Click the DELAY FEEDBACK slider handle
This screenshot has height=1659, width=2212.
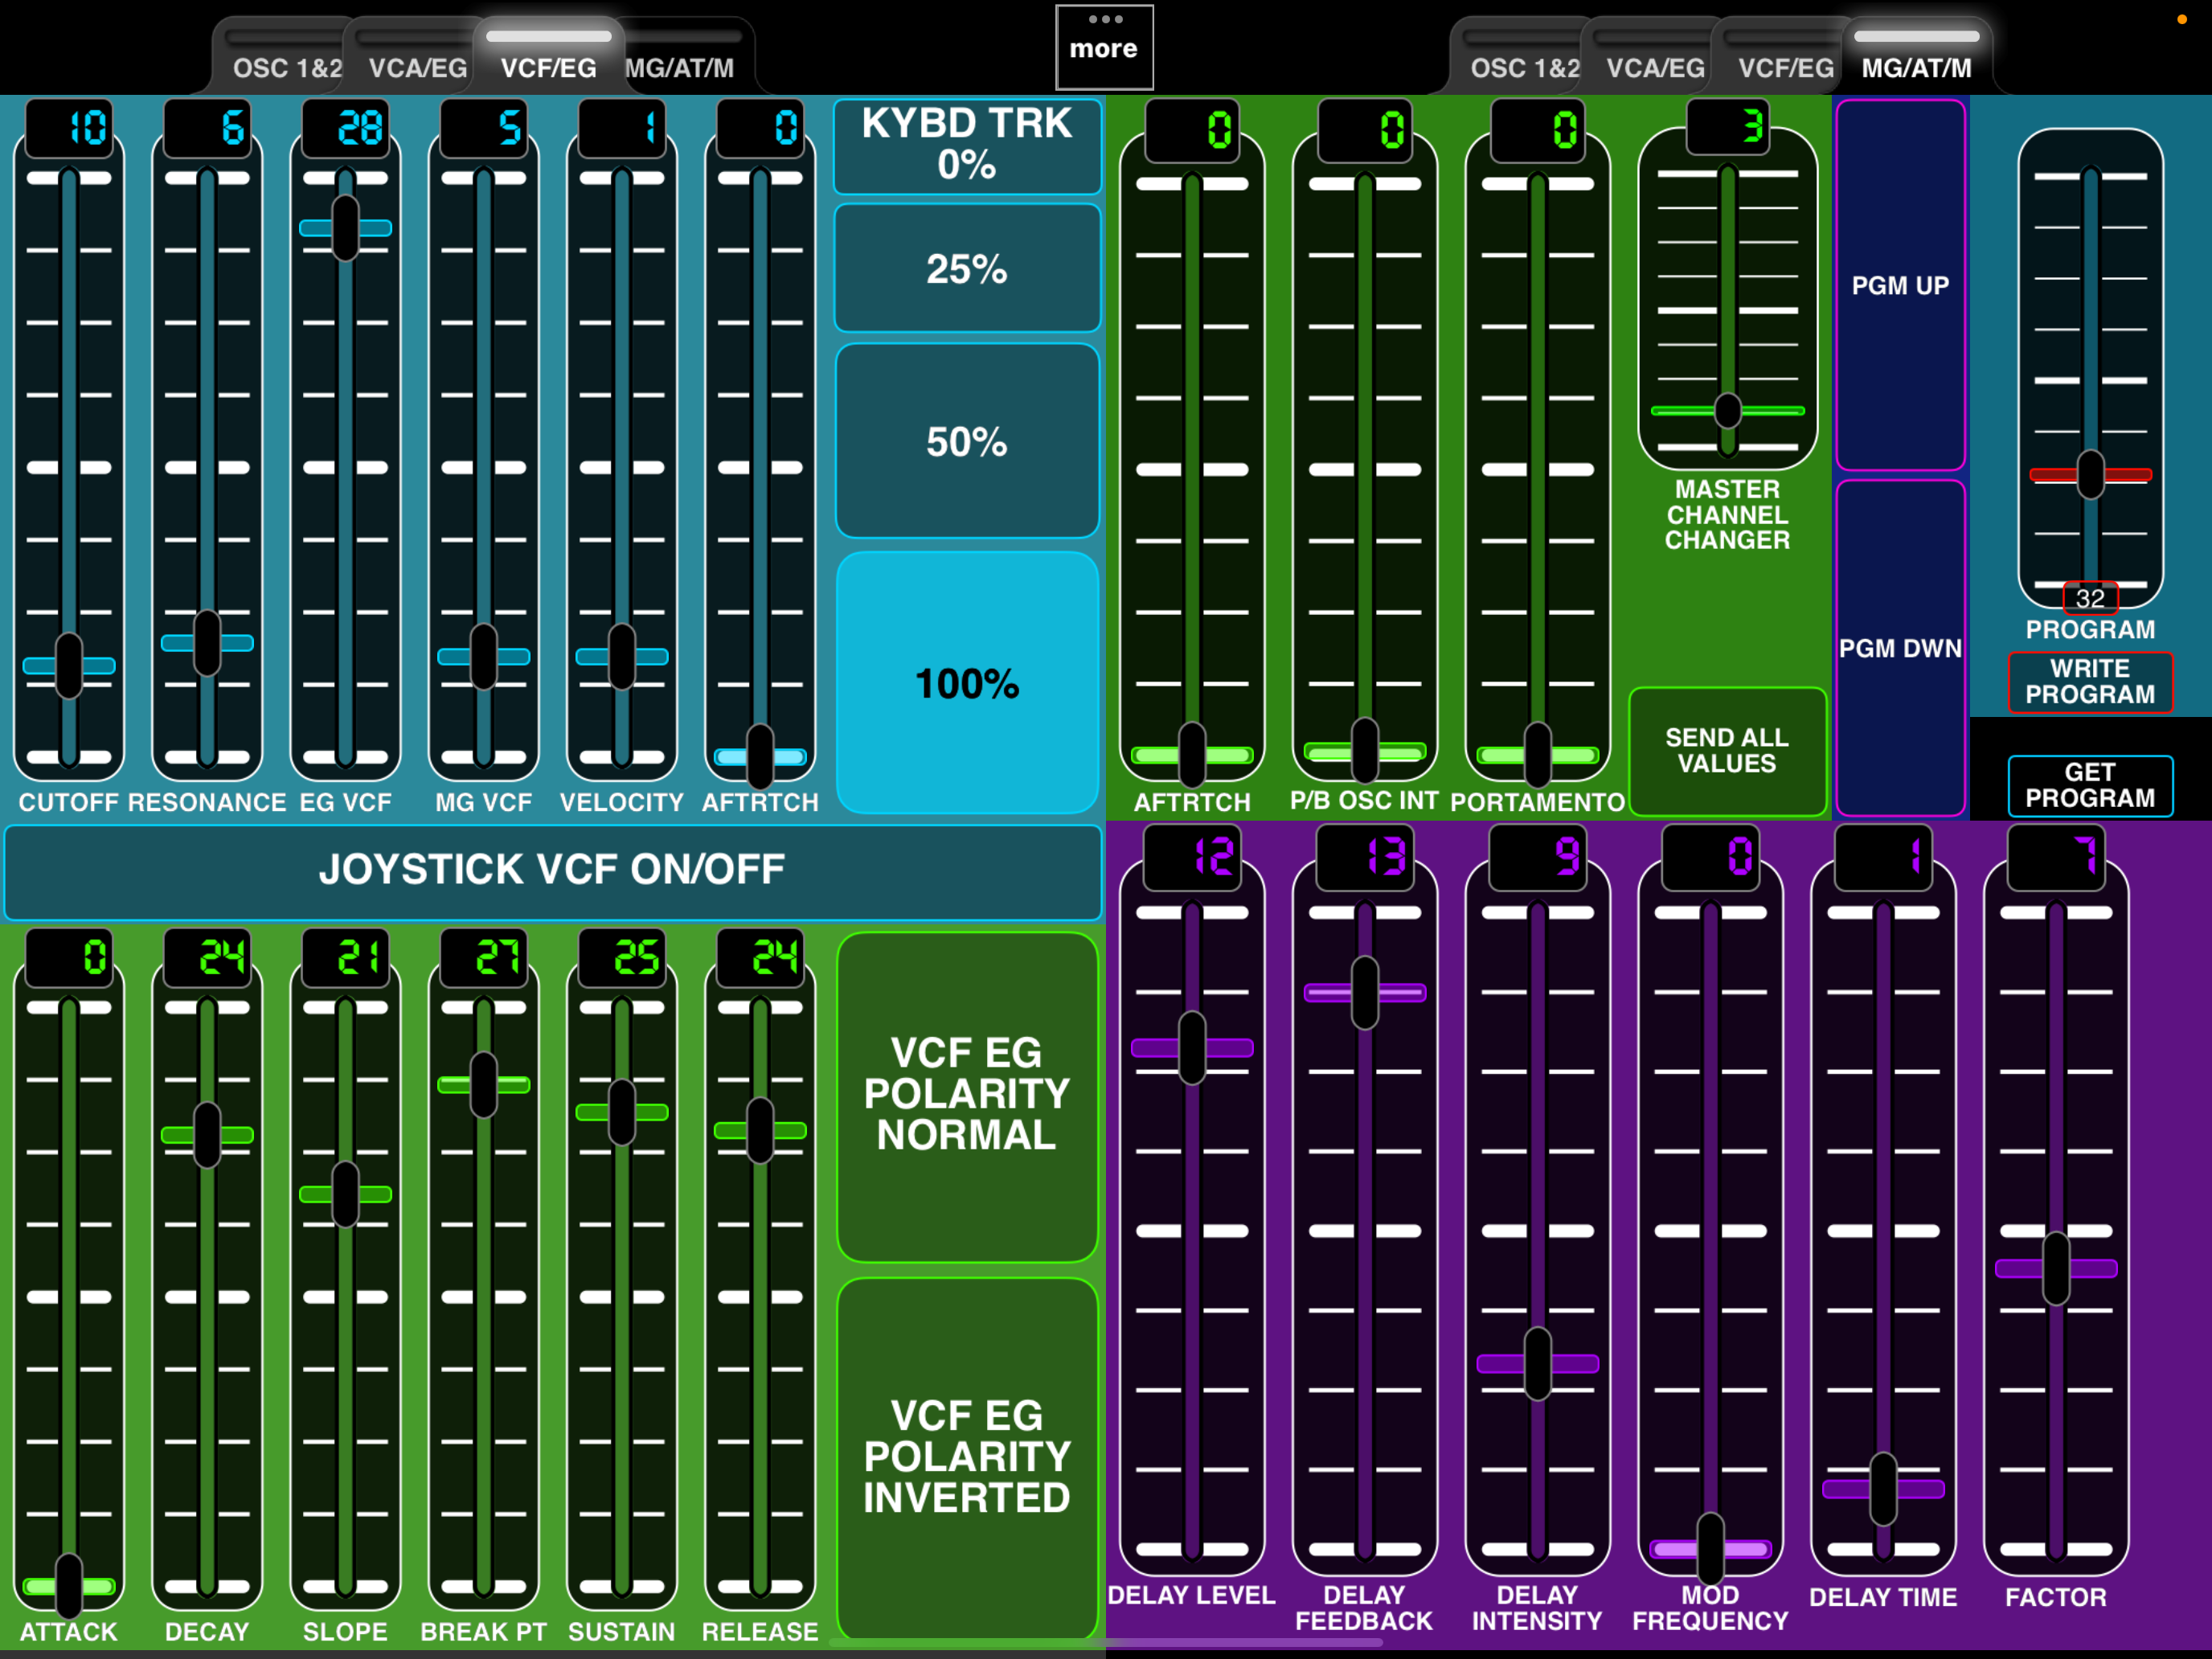point(1365,993)
